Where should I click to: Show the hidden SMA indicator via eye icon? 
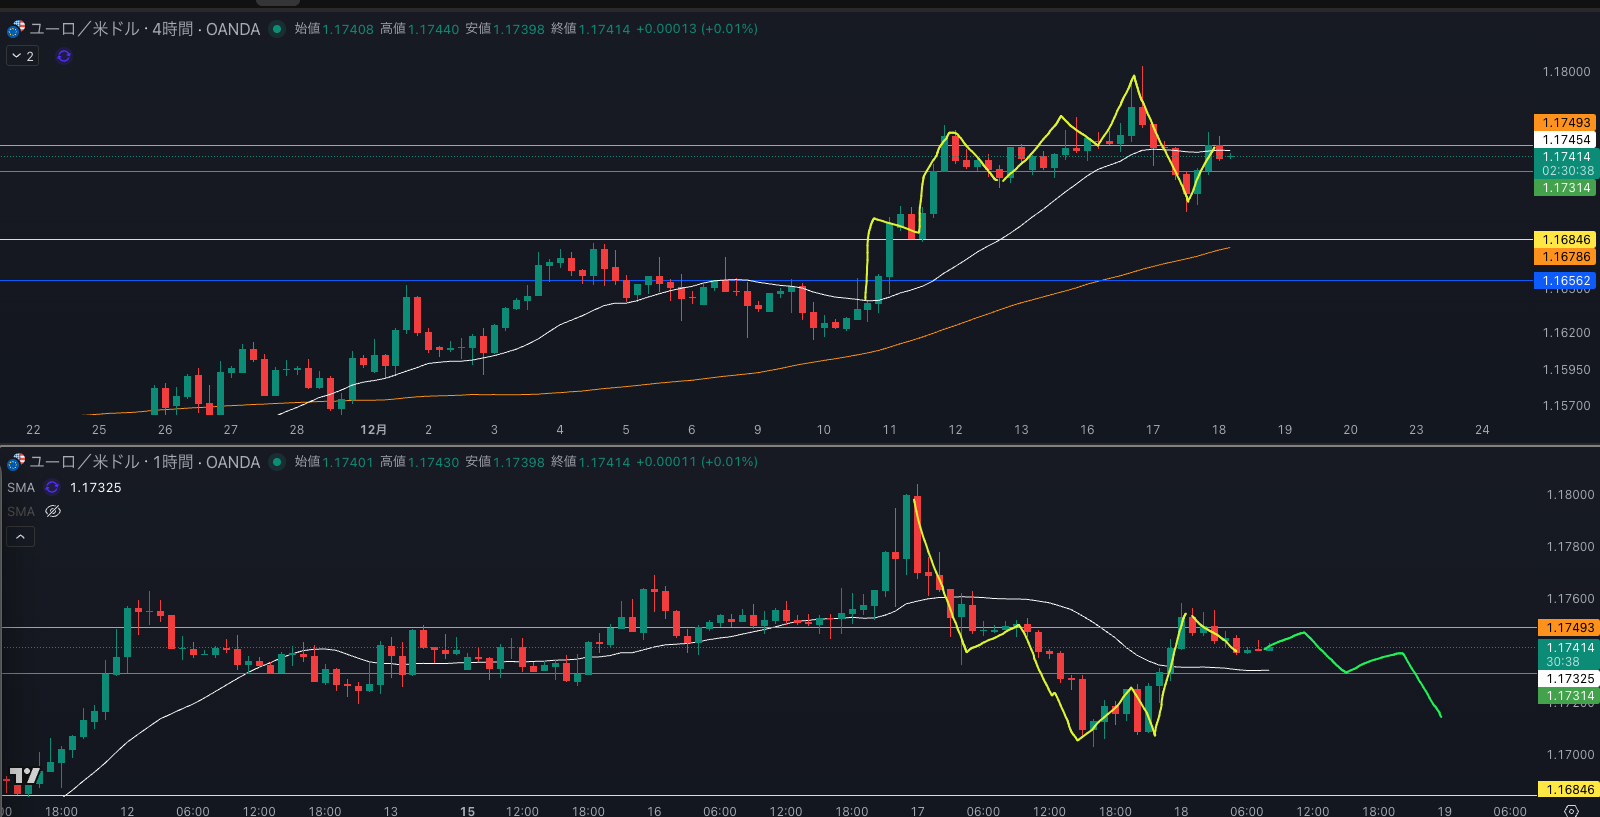pos(53,511)
